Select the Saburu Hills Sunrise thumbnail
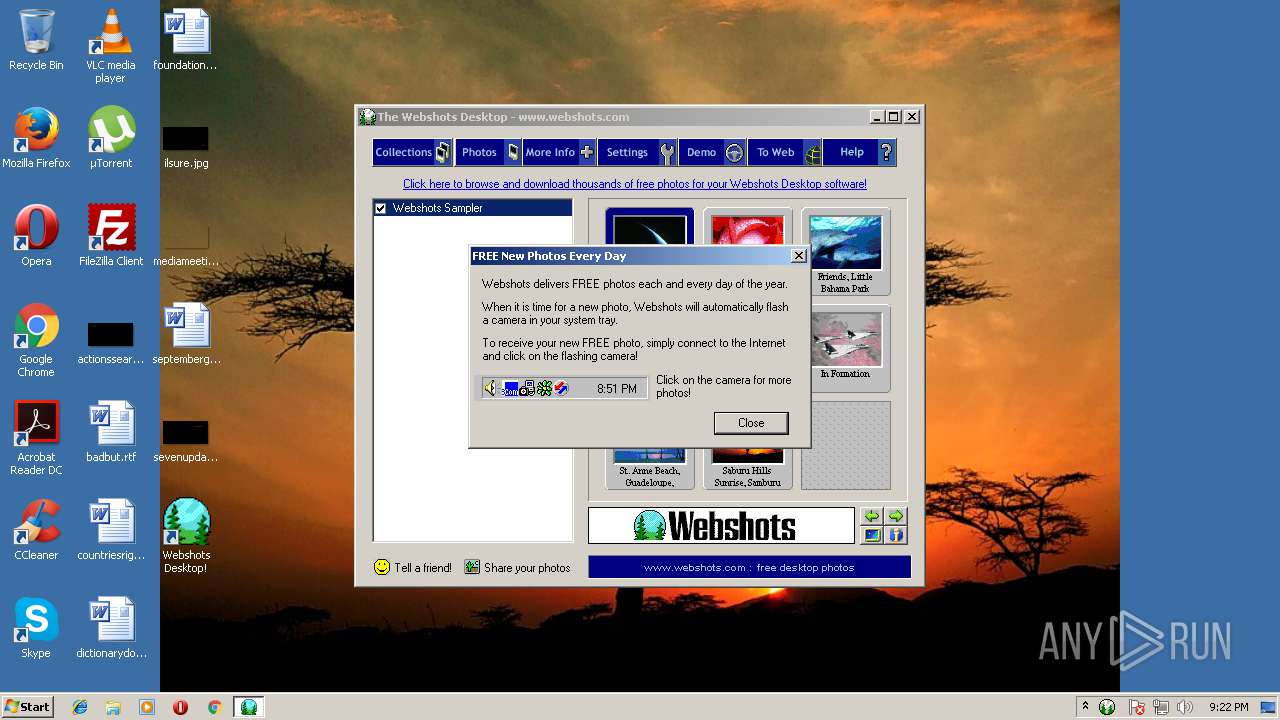The height and width of the screenshot is (720, 1280). 748,468
